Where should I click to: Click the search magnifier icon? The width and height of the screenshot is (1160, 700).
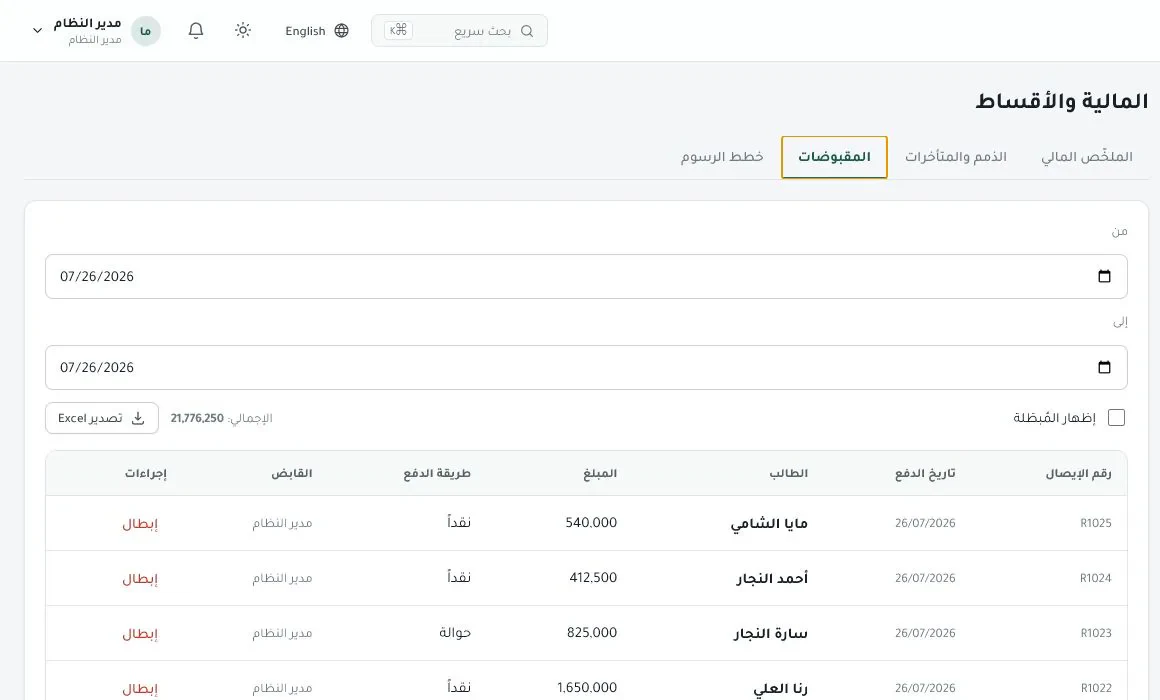(527, 31)
